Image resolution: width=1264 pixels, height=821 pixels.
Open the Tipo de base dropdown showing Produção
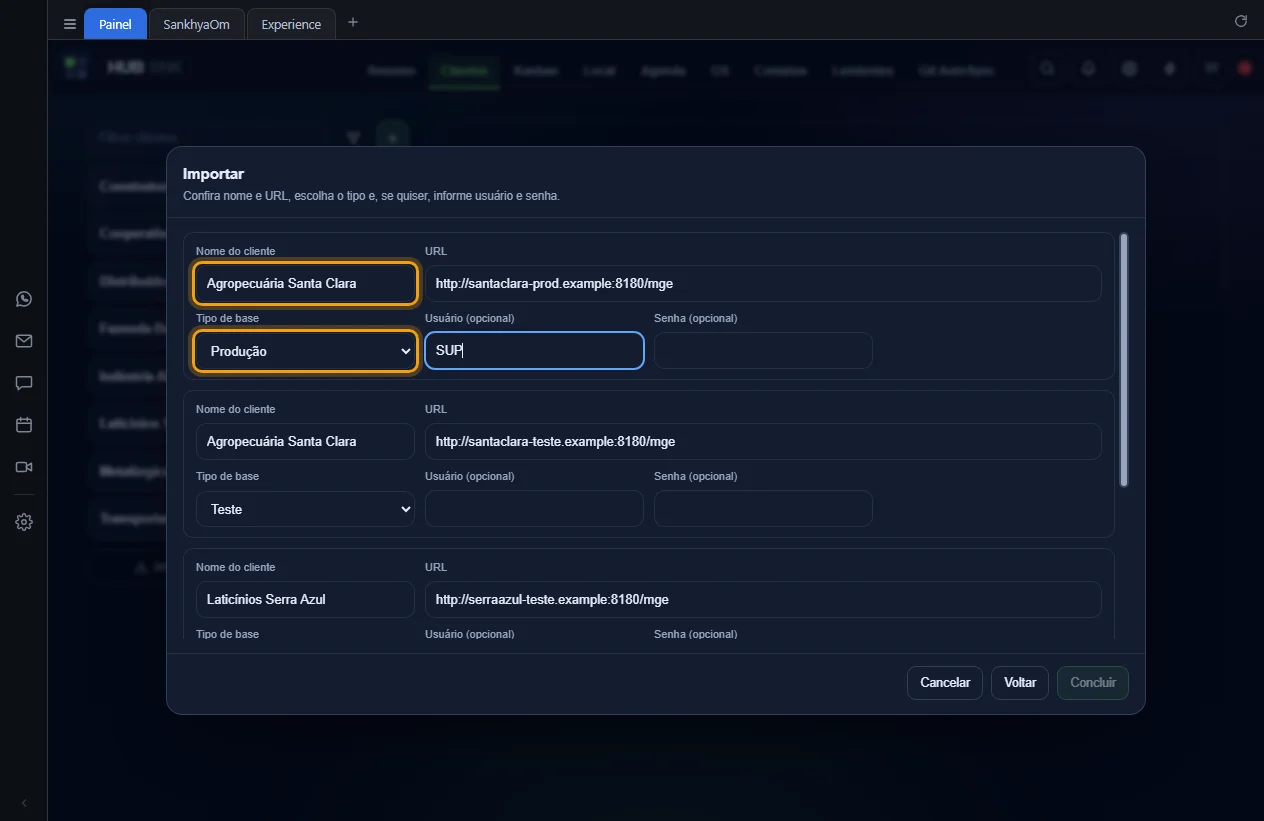[305, 351]
